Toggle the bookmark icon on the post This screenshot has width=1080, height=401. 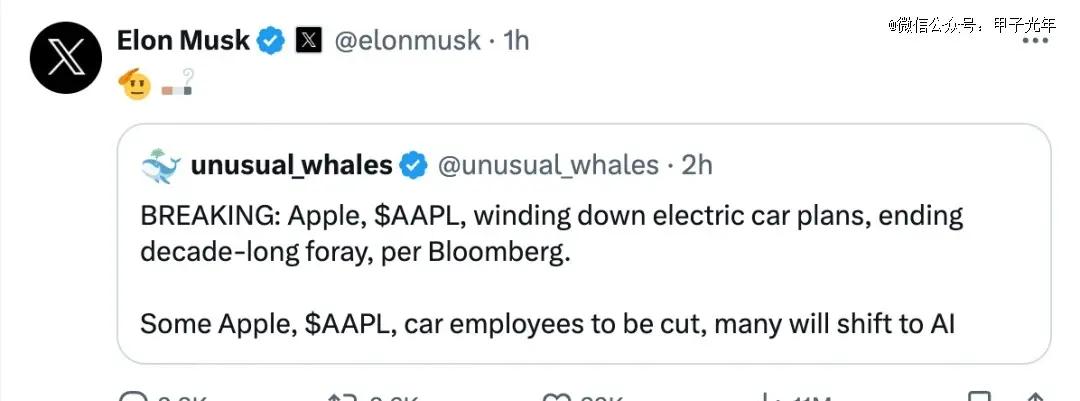979,398
